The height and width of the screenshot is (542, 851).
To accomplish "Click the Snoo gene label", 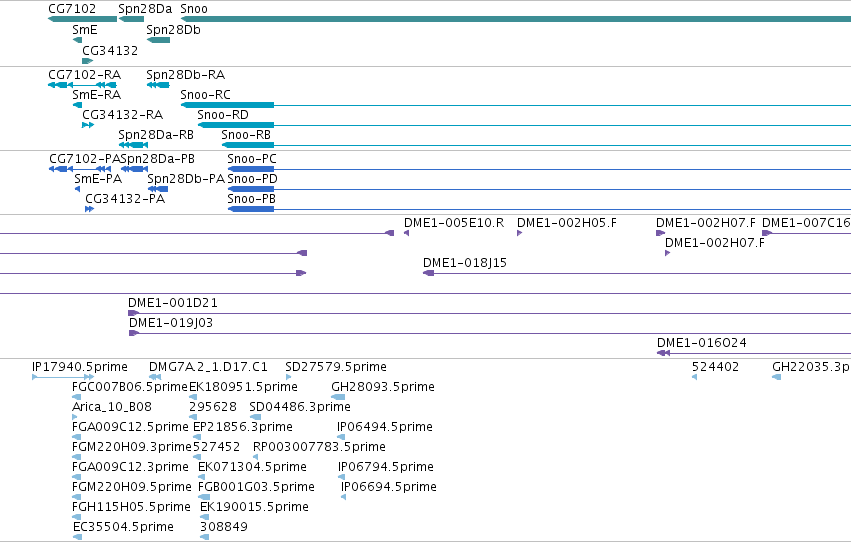I will pos(194,9).
